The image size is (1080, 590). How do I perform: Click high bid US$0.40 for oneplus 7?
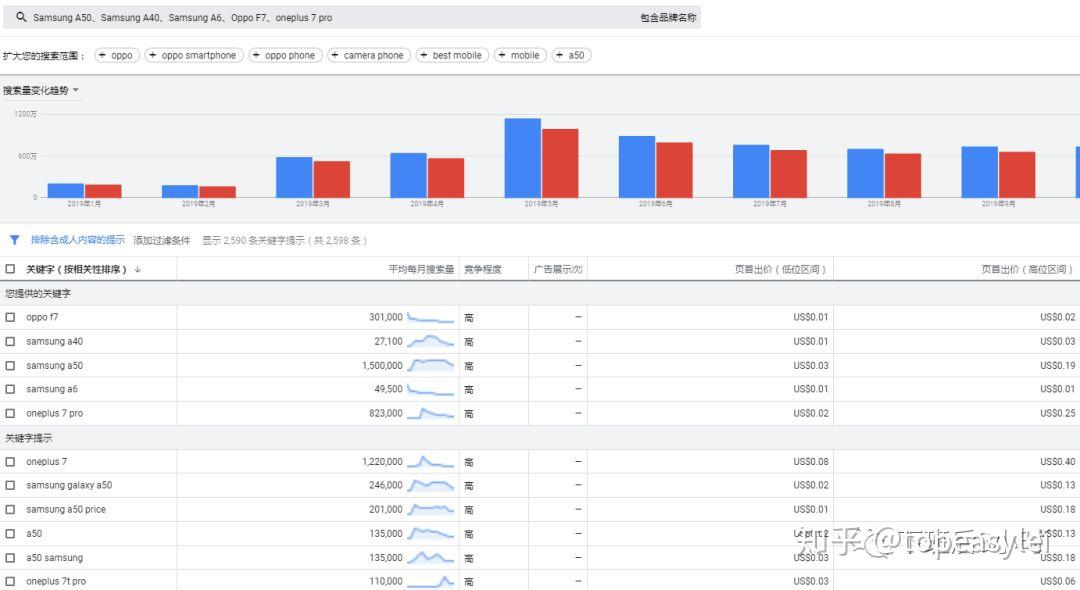1057,461
